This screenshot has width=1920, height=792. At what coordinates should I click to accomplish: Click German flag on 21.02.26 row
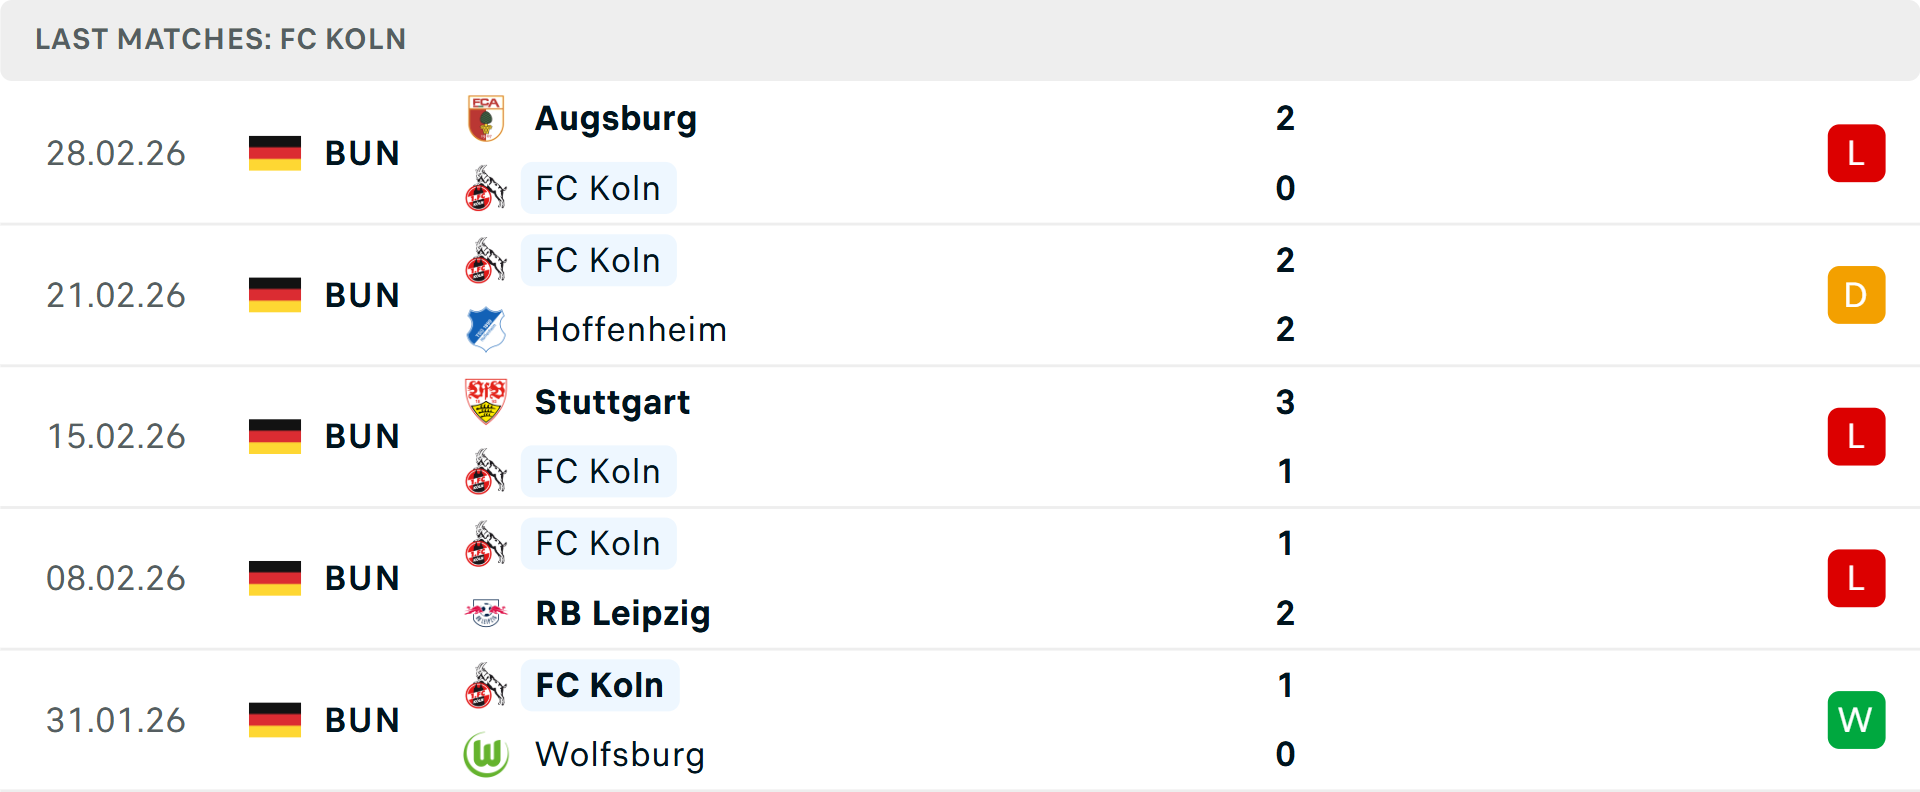click(275, 295)
